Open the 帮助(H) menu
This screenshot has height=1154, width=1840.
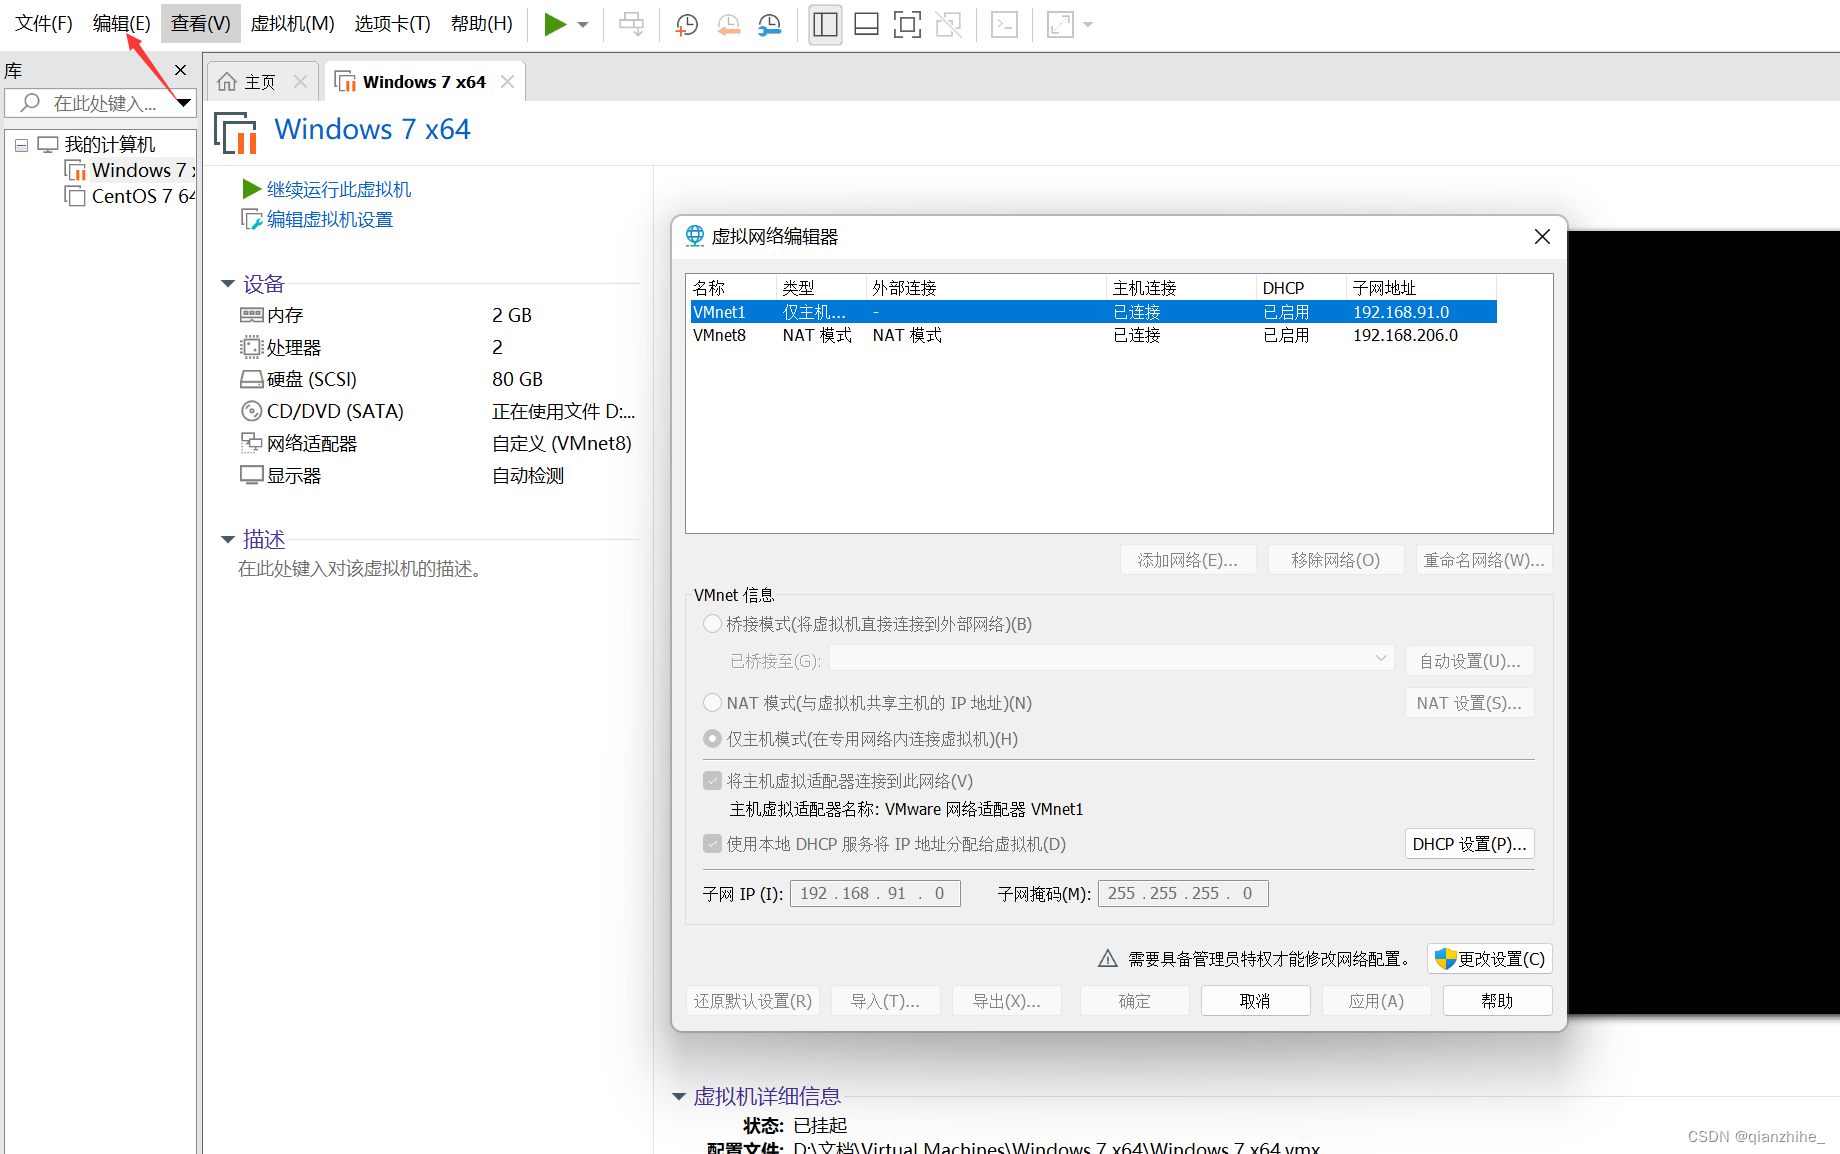[481, 23]
